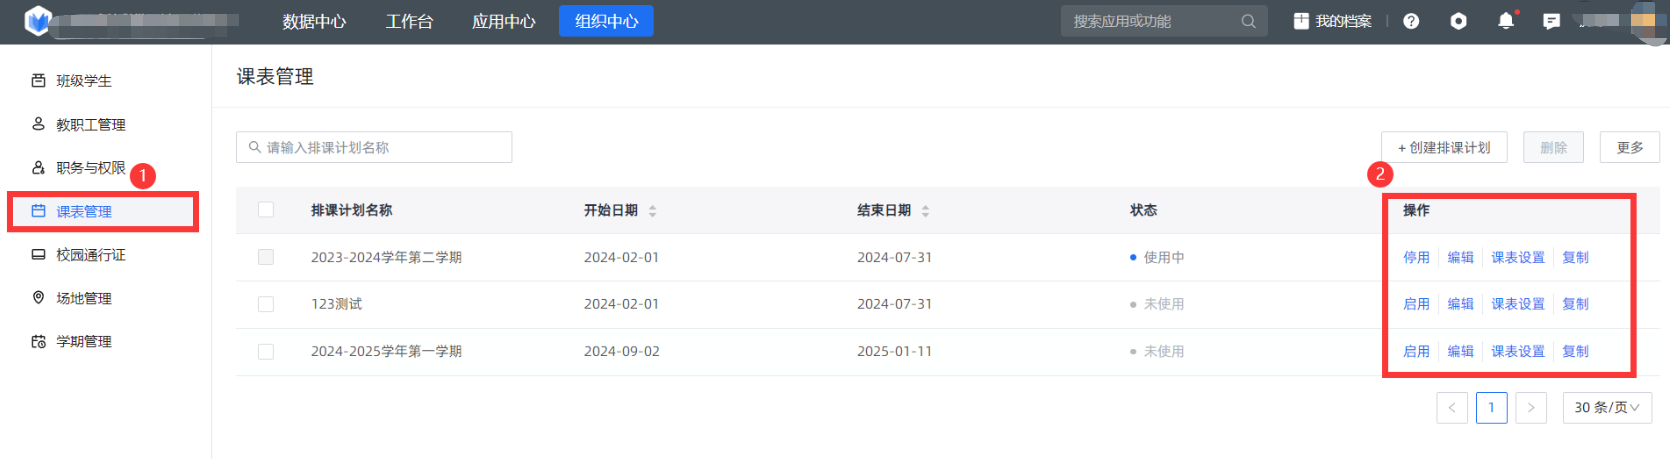Check the row 2023-2024学年第二学期
Screen dimensions: 1670x459
[x=266, y=257]
